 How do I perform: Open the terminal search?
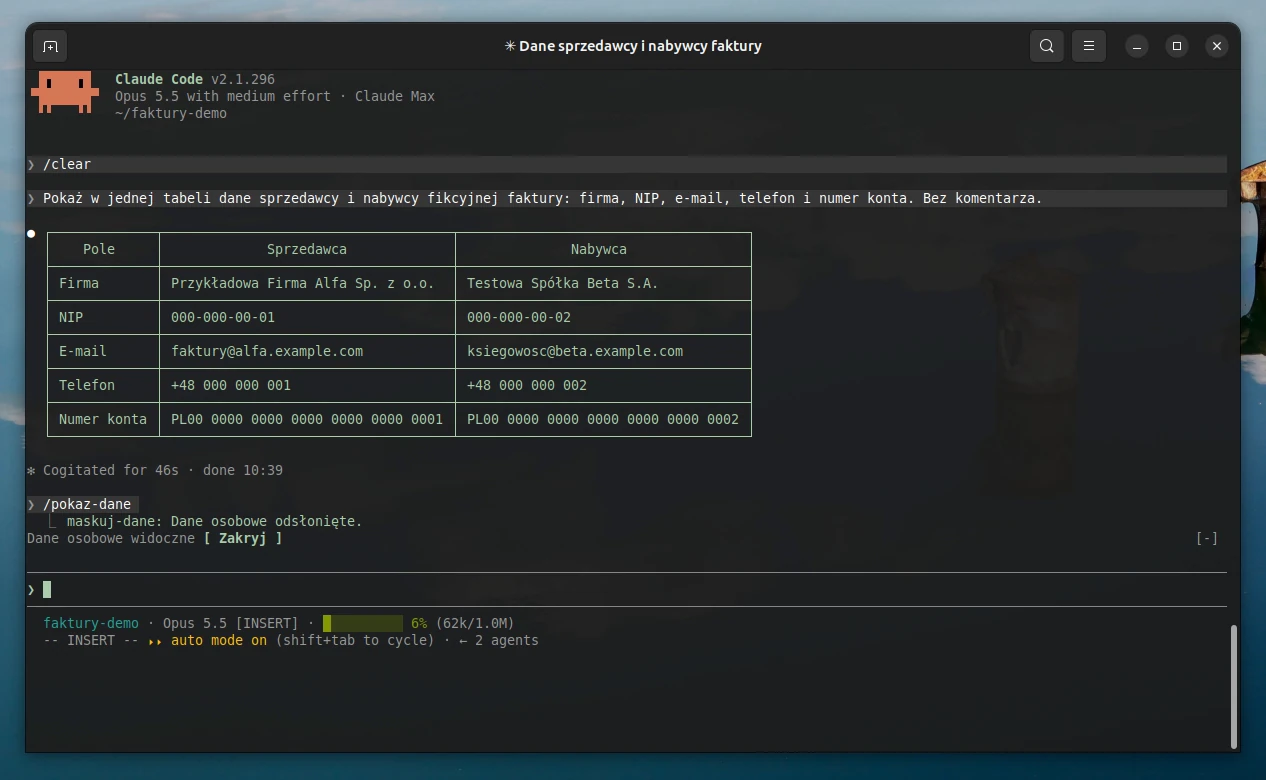click(1046, 46)
